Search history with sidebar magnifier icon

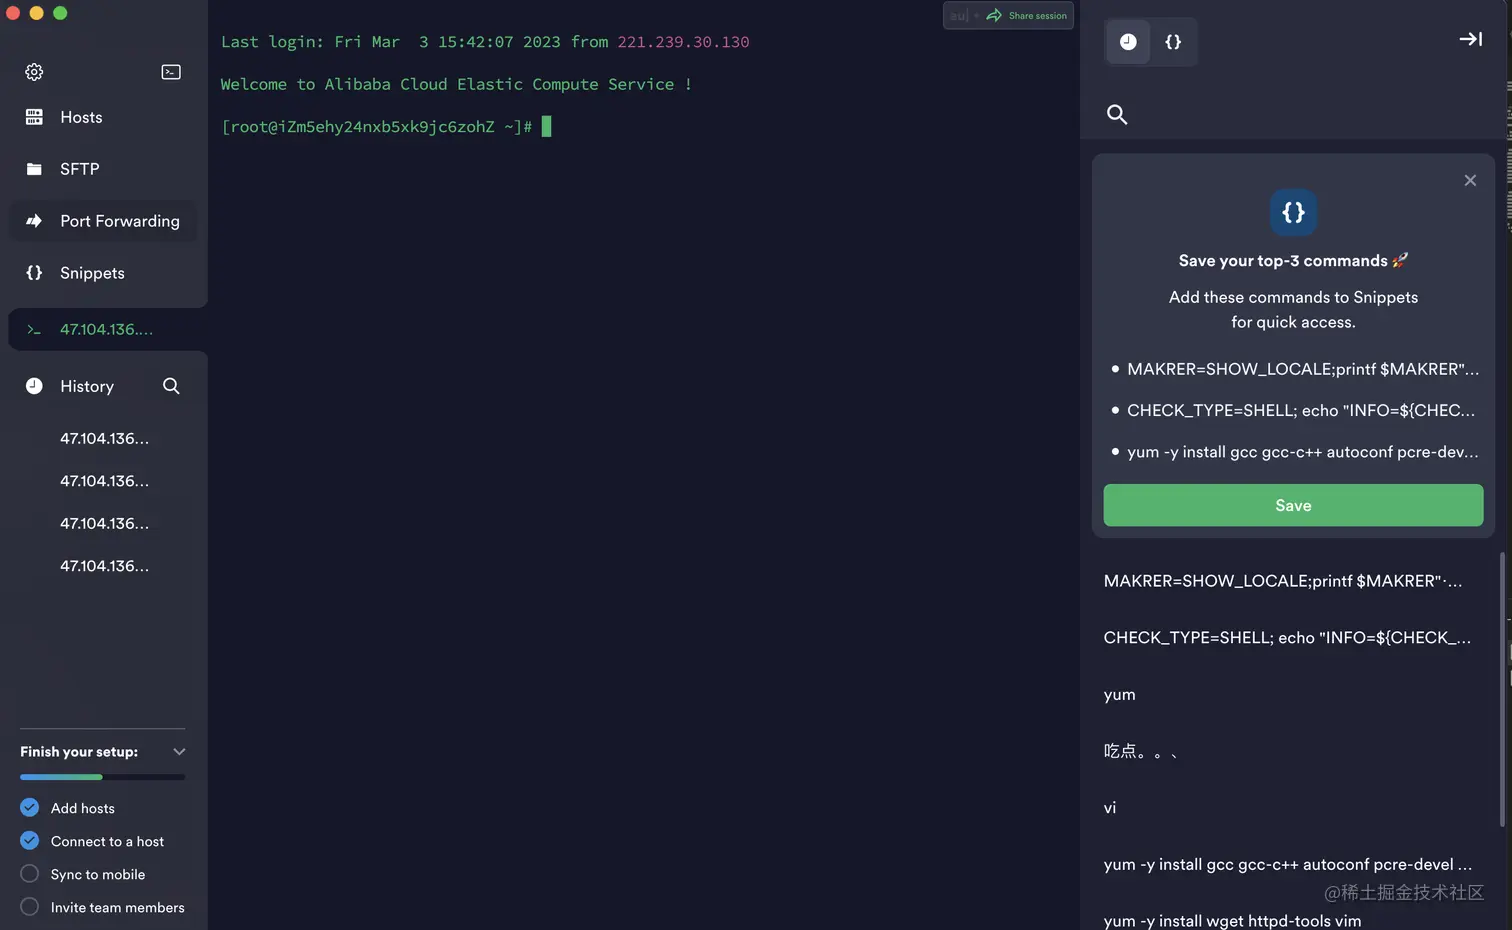pyautogui.click(x=171, y=386)
